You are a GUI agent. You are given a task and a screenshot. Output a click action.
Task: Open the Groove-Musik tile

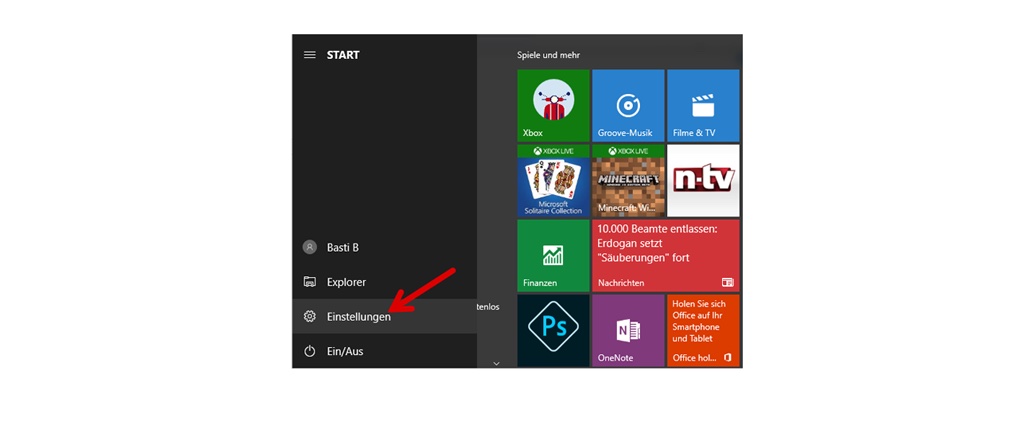tap(628, 106)
